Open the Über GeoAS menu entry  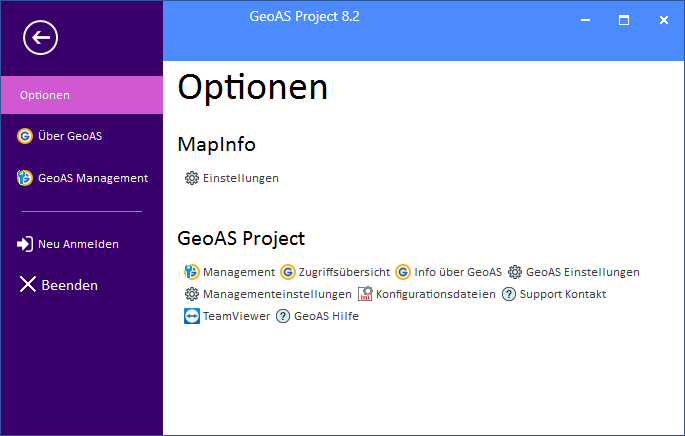70,136
